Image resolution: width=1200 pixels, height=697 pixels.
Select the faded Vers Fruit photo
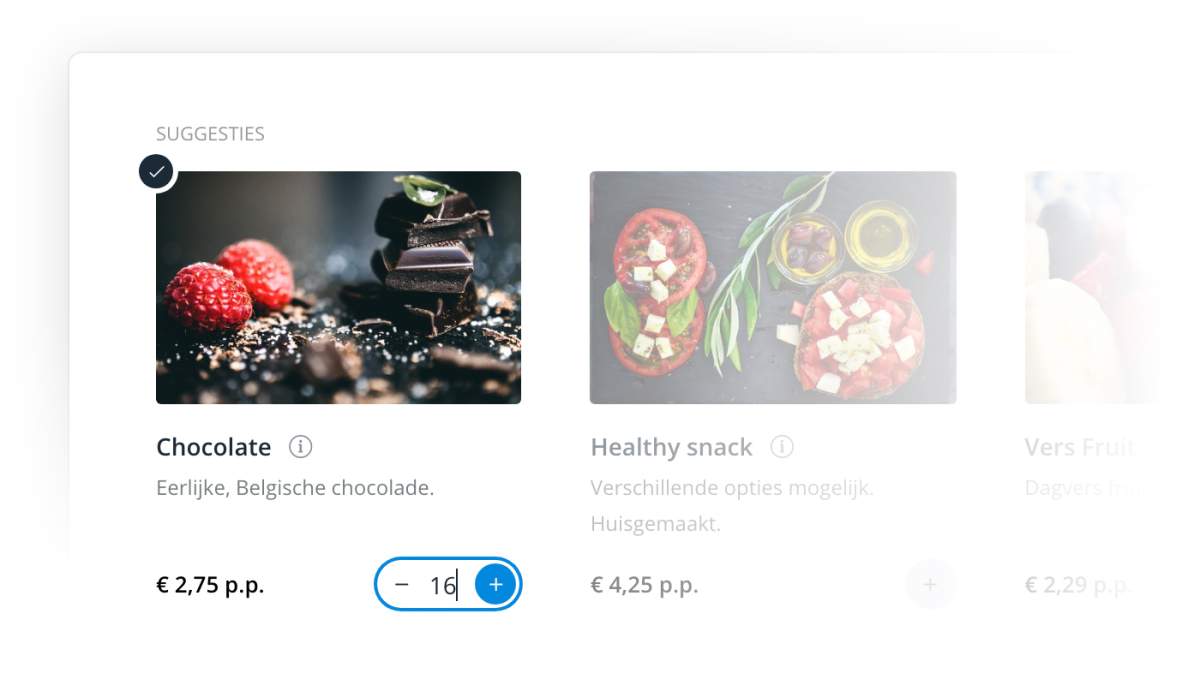1090,288
